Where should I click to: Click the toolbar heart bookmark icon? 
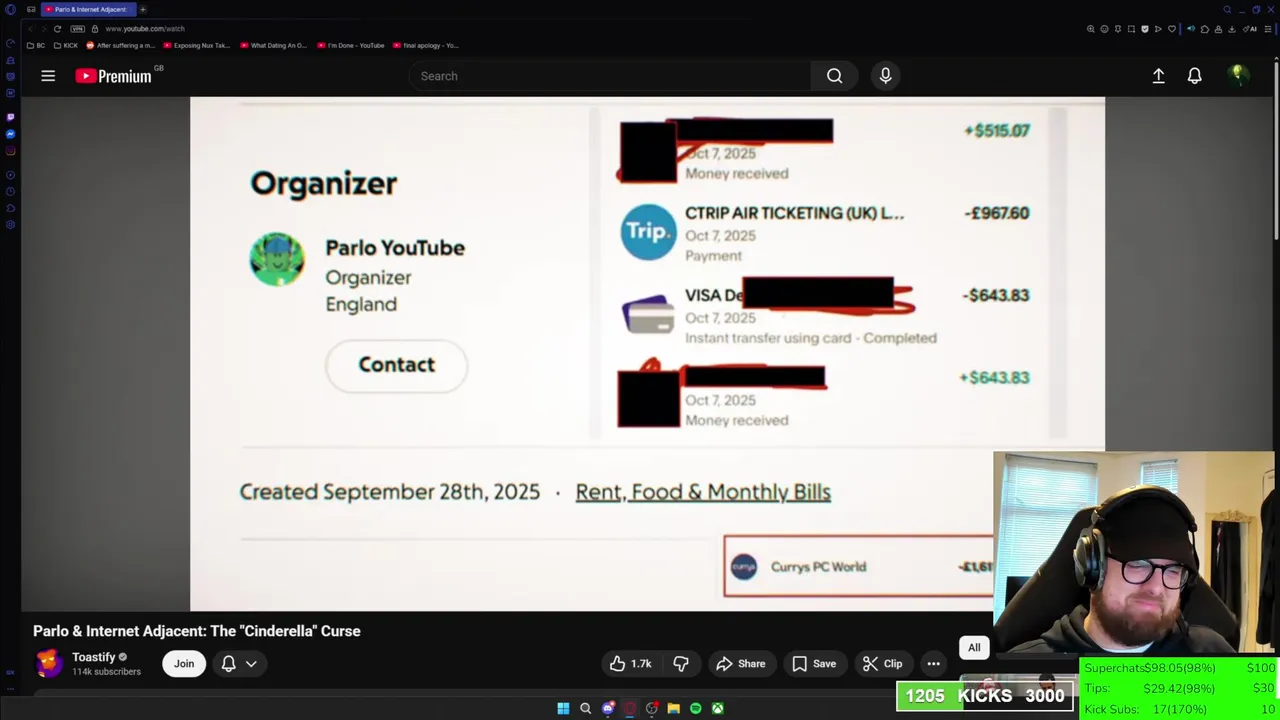[x=1172, y=29]
